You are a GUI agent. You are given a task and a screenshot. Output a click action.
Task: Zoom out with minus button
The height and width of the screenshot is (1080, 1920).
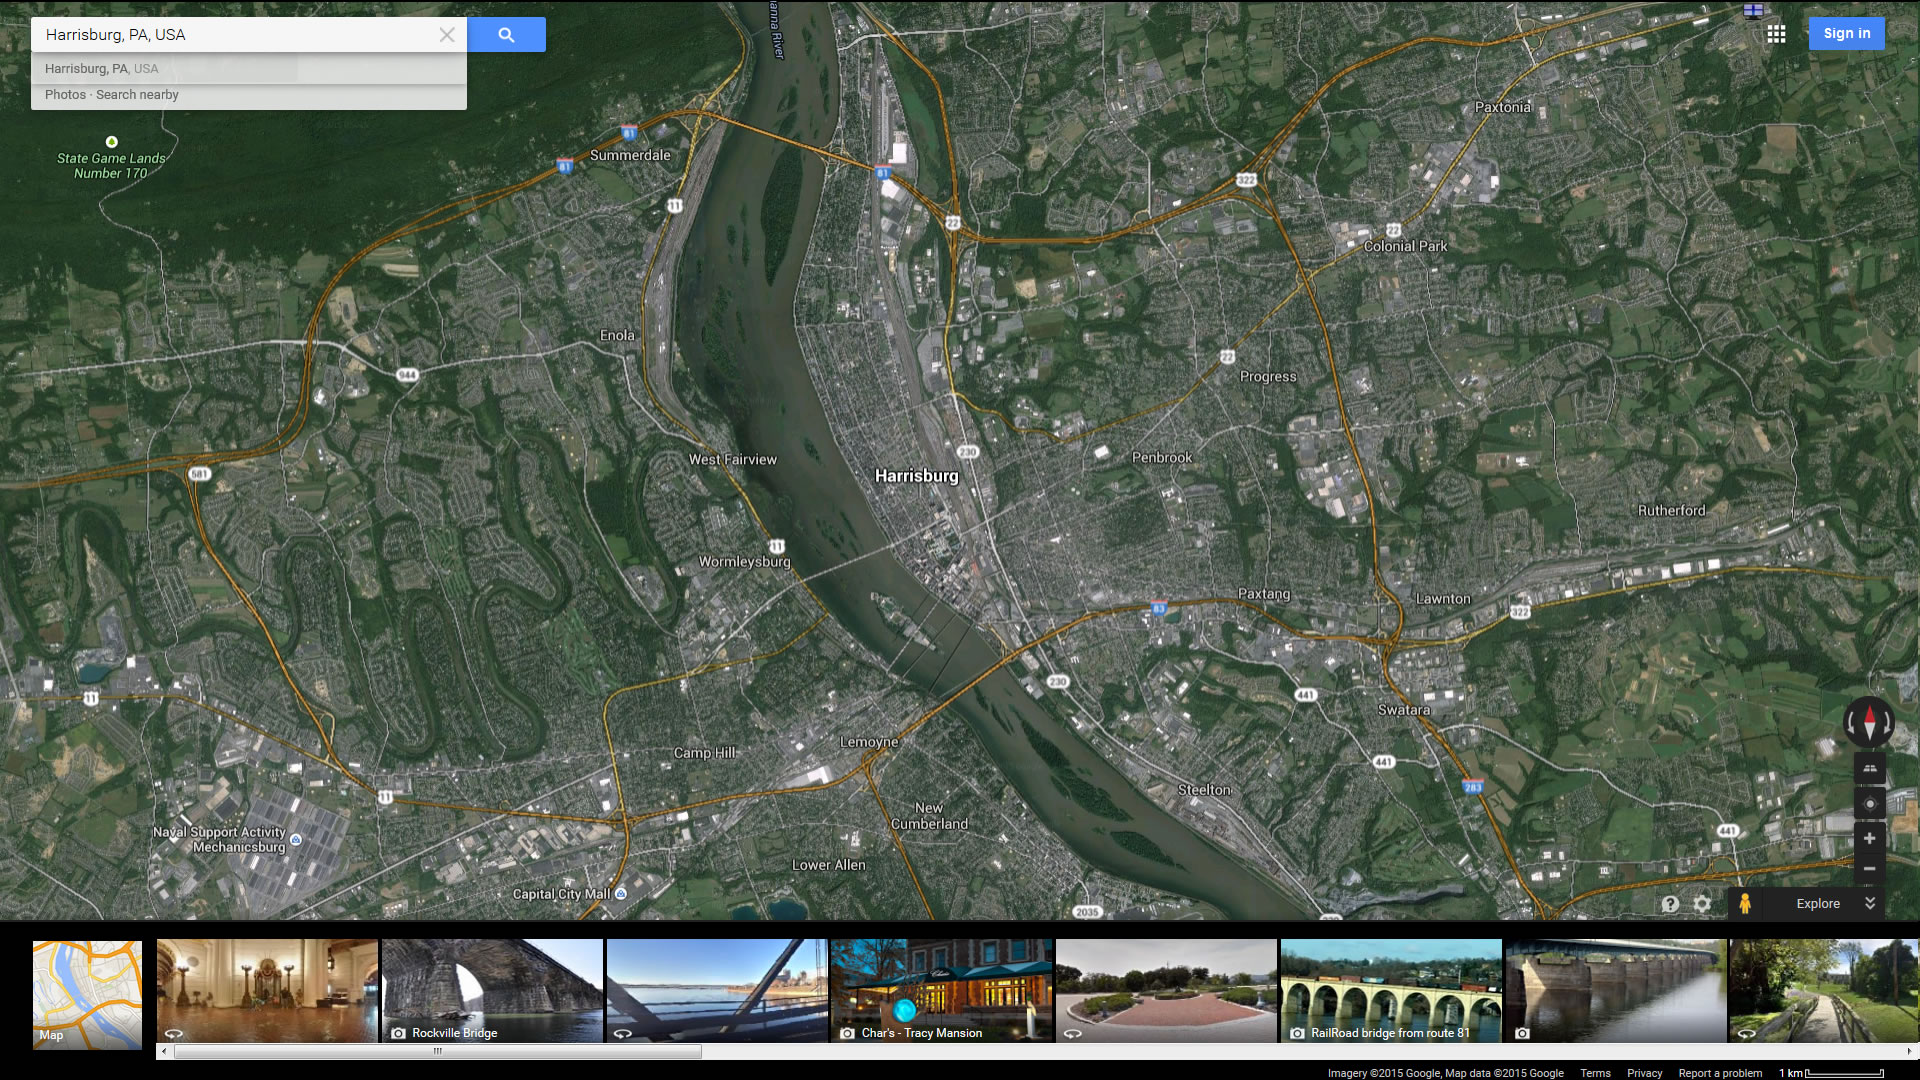pos(1869,868)
